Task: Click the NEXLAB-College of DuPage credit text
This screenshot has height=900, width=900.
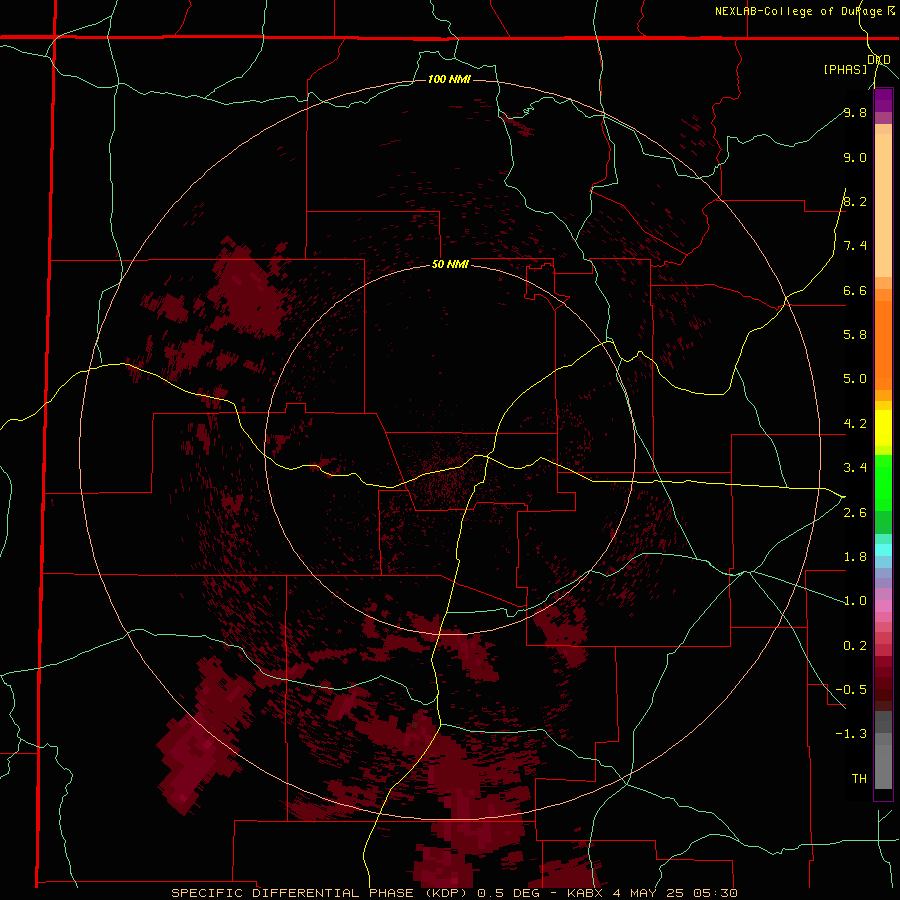Action: pyautogui.click(x=798, y=11)
